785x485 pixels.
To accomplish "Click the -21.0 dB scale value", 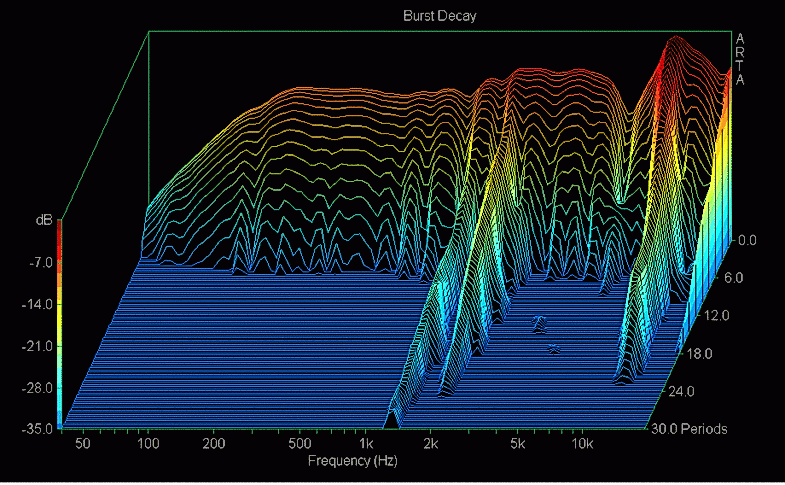I will 37,346.
